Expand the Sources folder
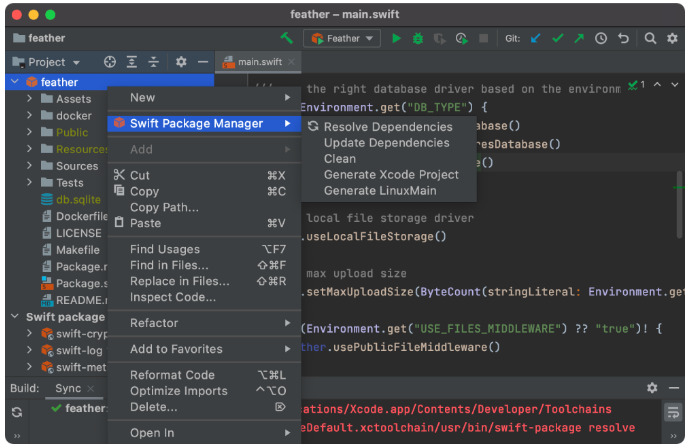 coord(29,165)
